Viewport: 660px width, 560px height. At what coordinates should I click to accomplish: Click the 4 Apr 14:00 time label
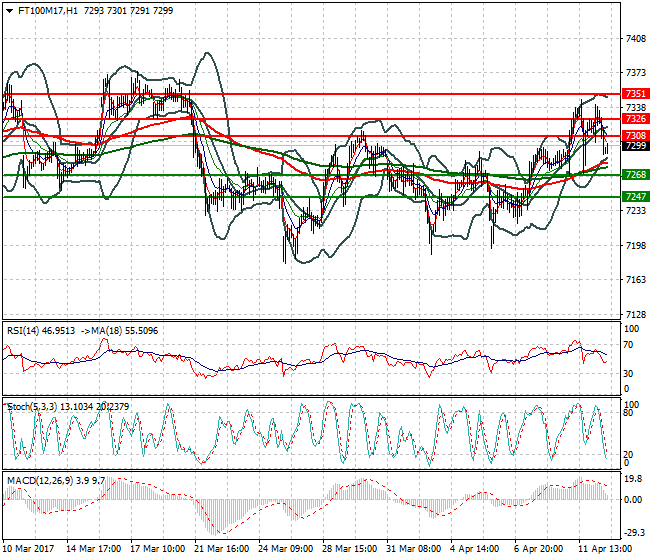coord(475,549)
